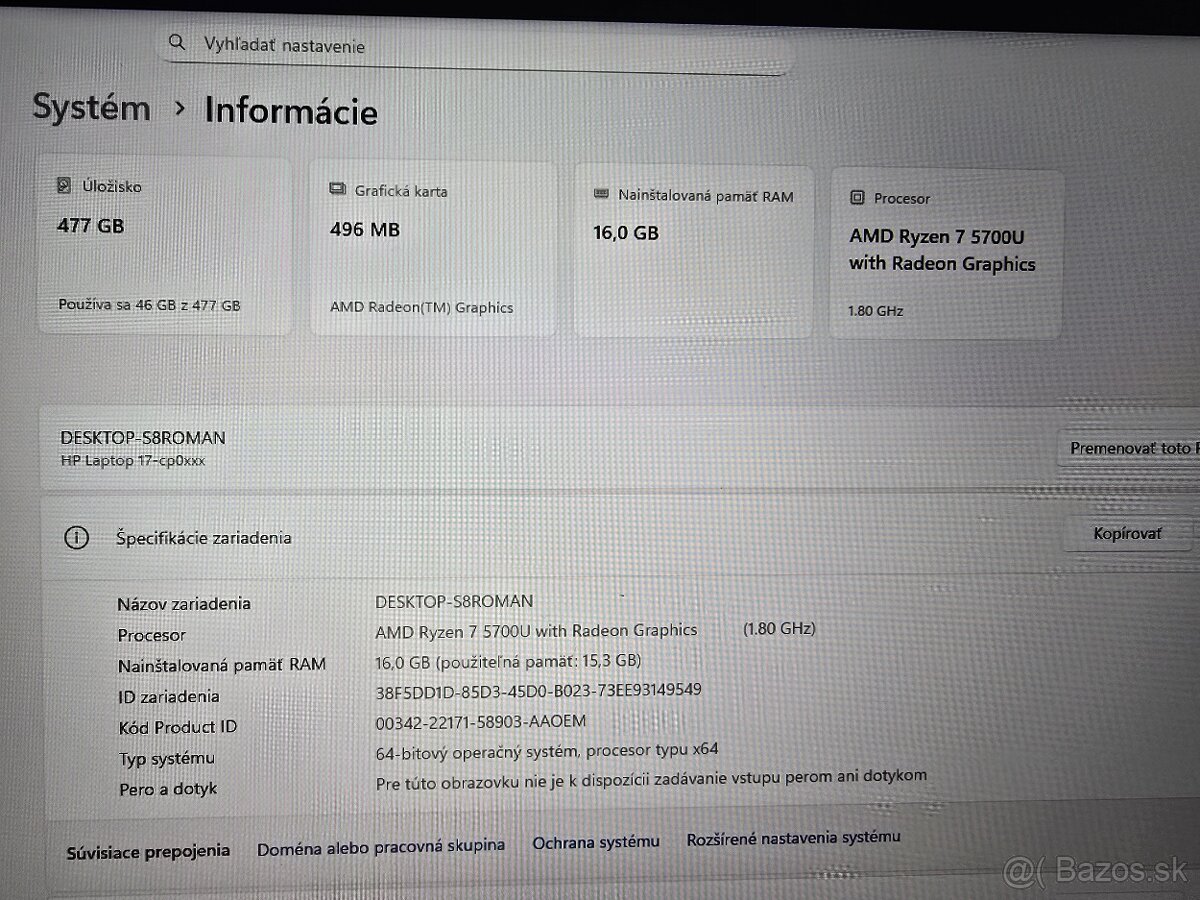Image resolution: width=1200 pixels, height=900 pixels.
Task: Click the search magnifier icon
Action: 177,43
